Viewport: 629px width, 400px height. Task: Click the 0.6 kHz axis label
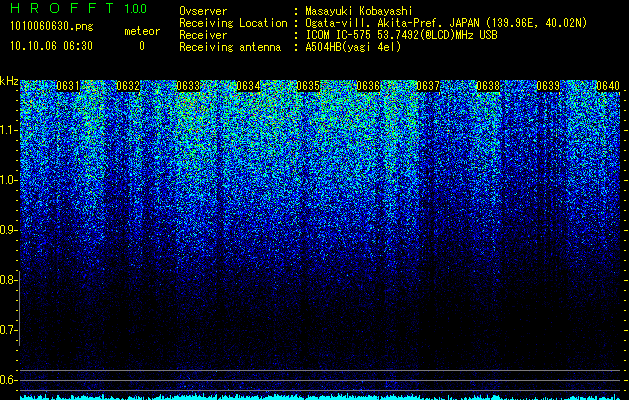point(8,380)
